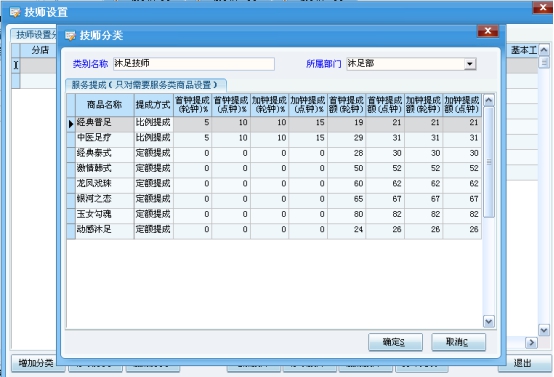Click the 类别名称 input field

[x=194, y=64]
